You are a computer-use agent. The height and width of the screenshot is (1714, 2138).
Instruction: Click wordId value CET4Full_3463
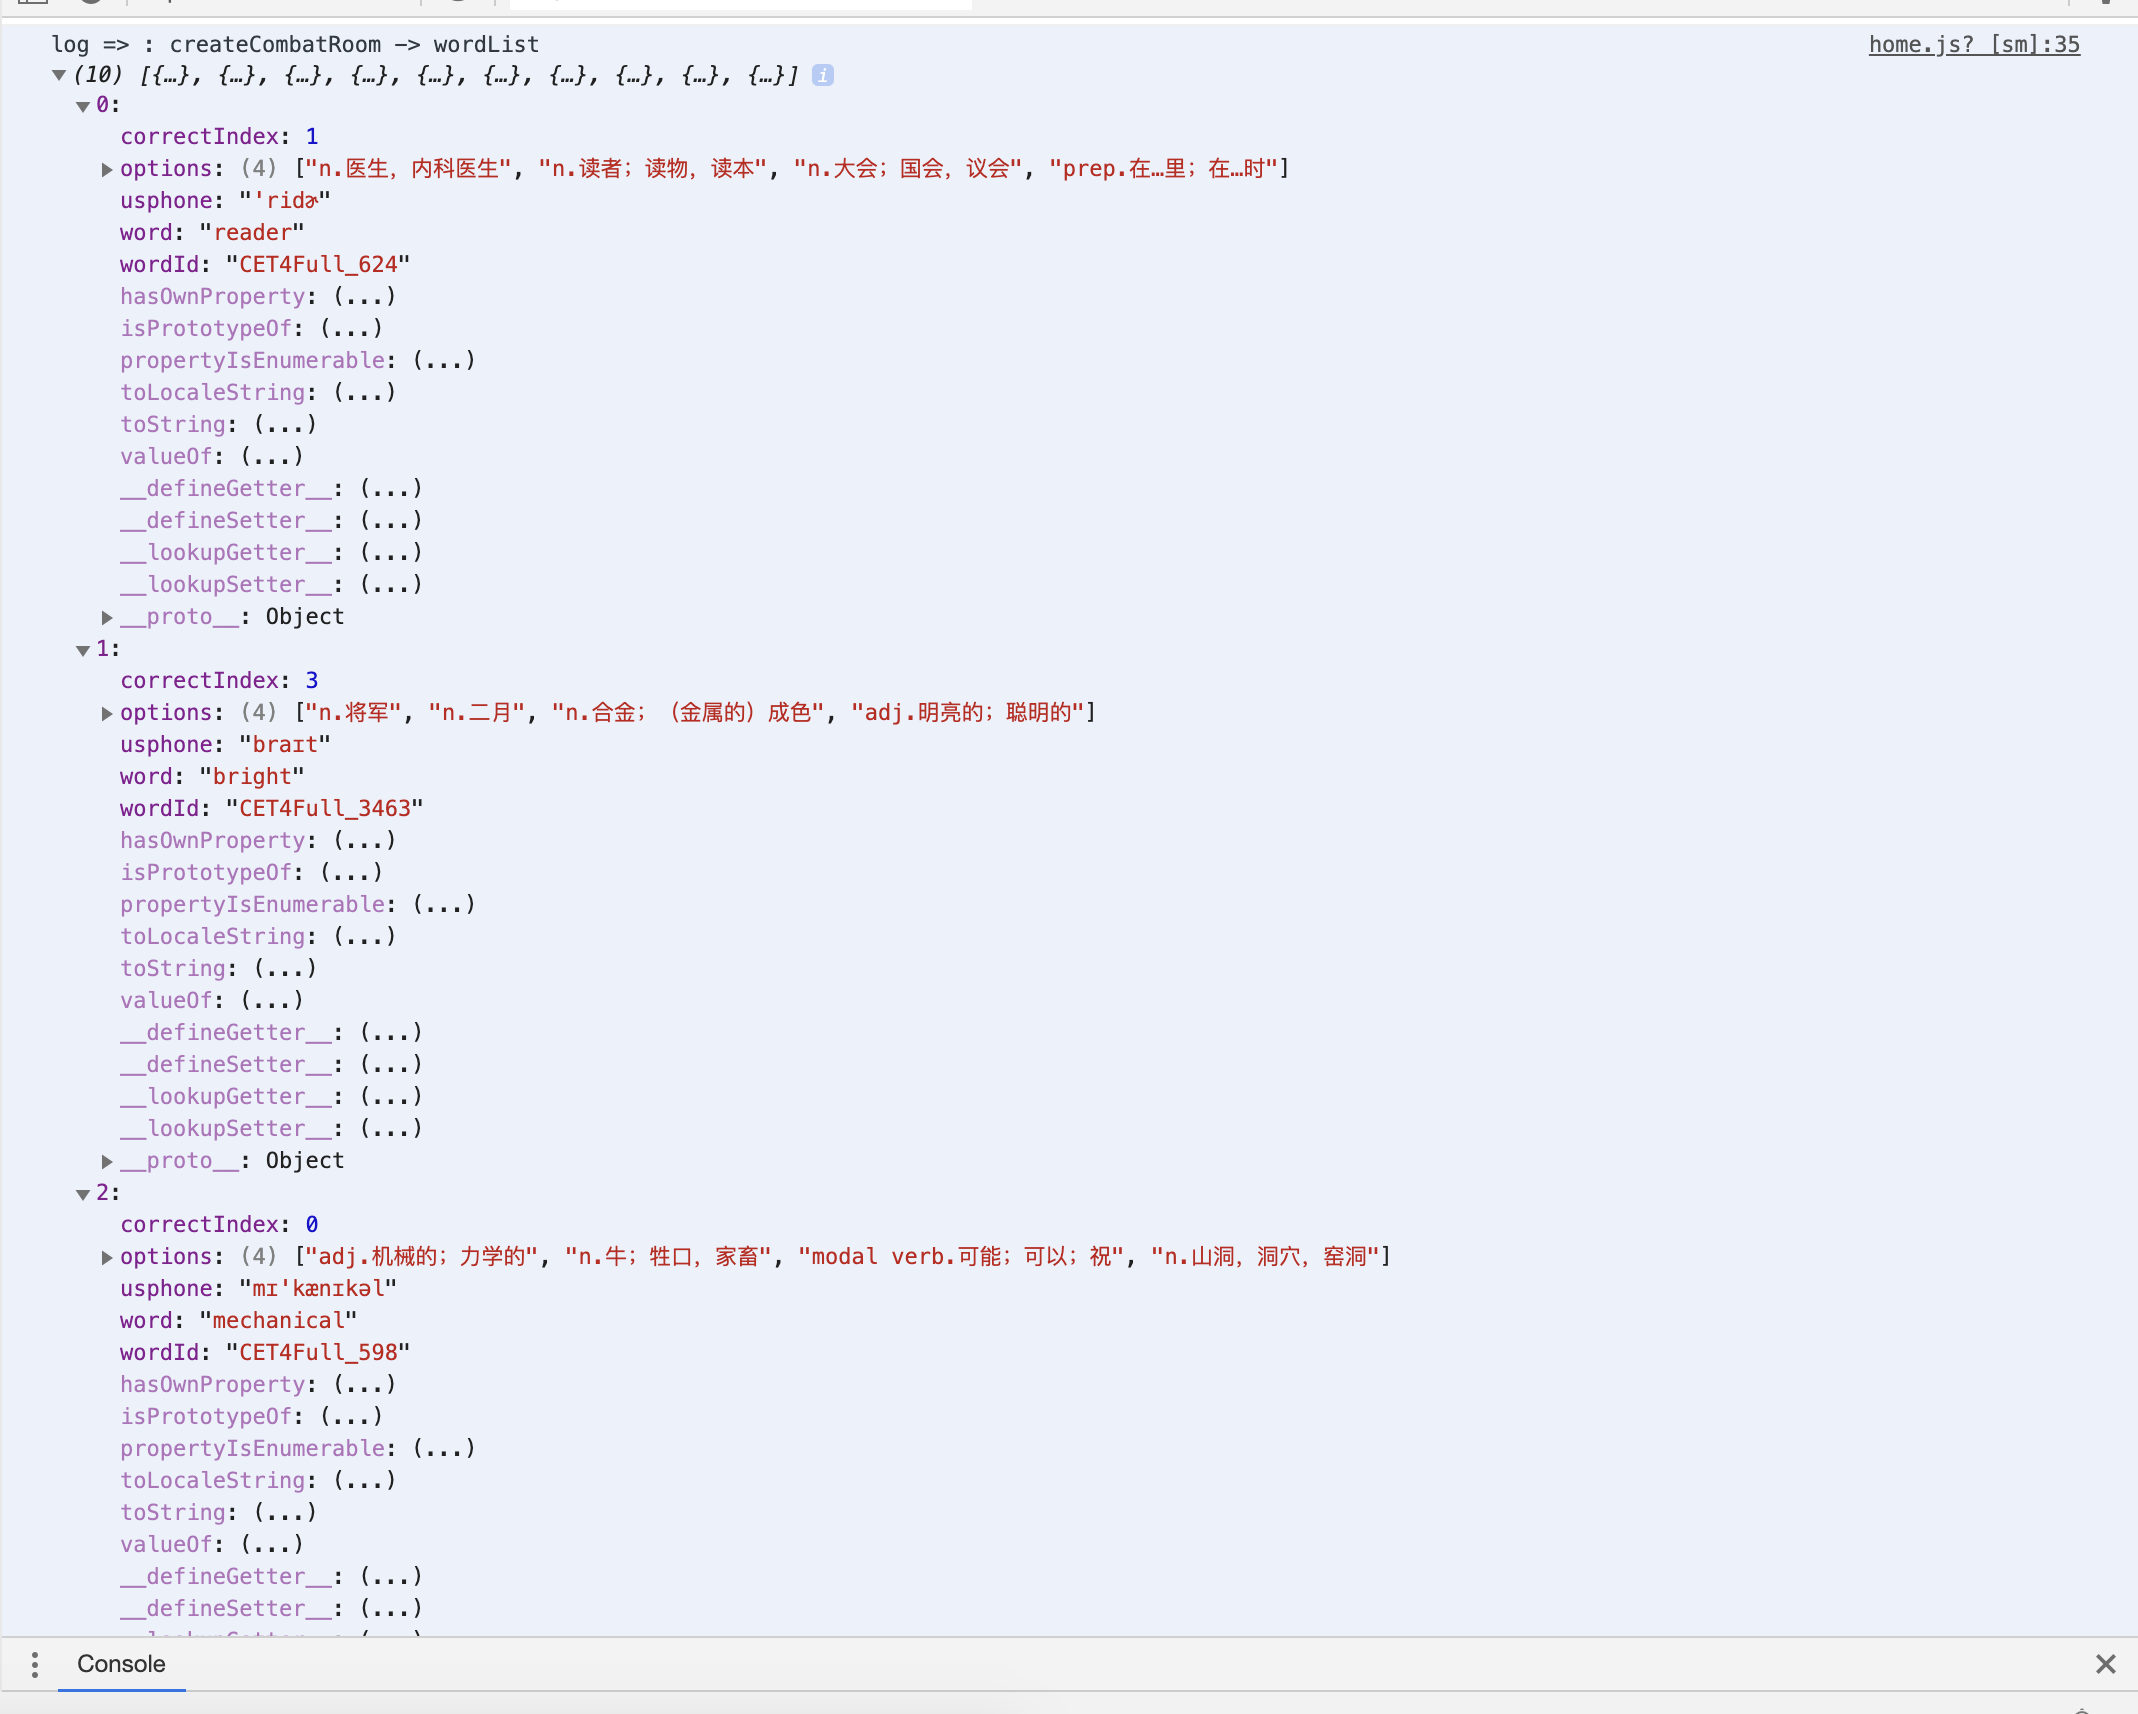(324, 808)
